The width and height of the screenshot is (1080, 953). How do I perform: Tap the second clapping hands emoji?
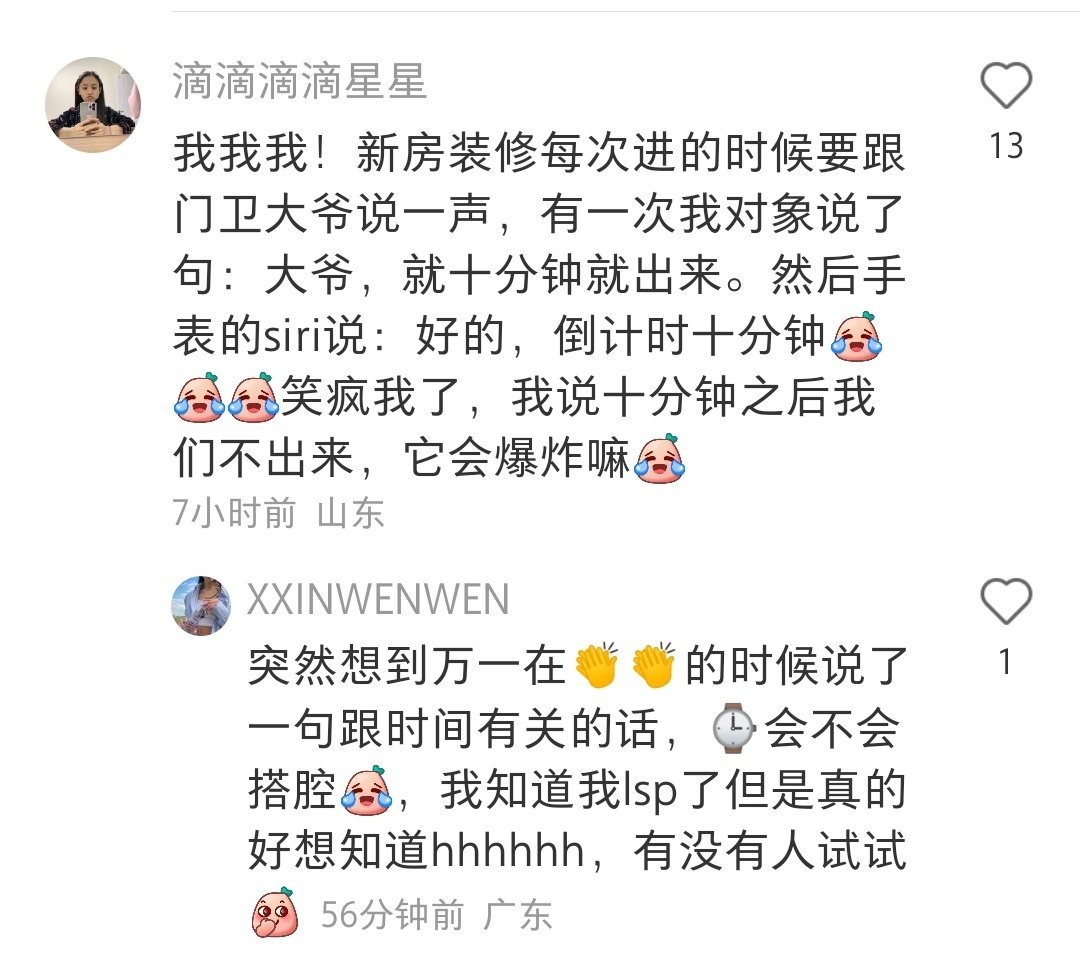click(x=654, y=665)
